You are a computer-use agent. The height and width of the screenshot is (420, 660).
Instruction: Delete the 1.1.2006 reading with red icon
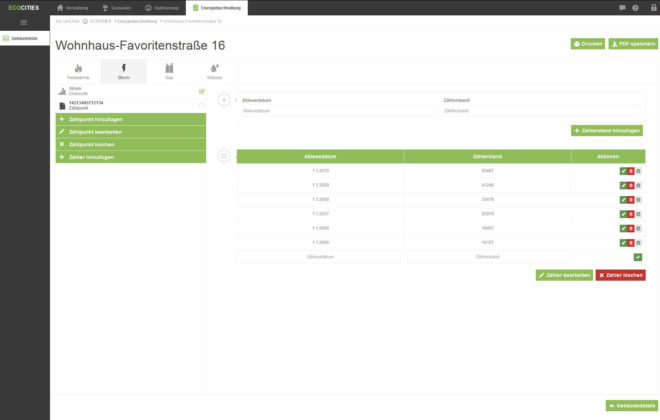pos(631,229)
